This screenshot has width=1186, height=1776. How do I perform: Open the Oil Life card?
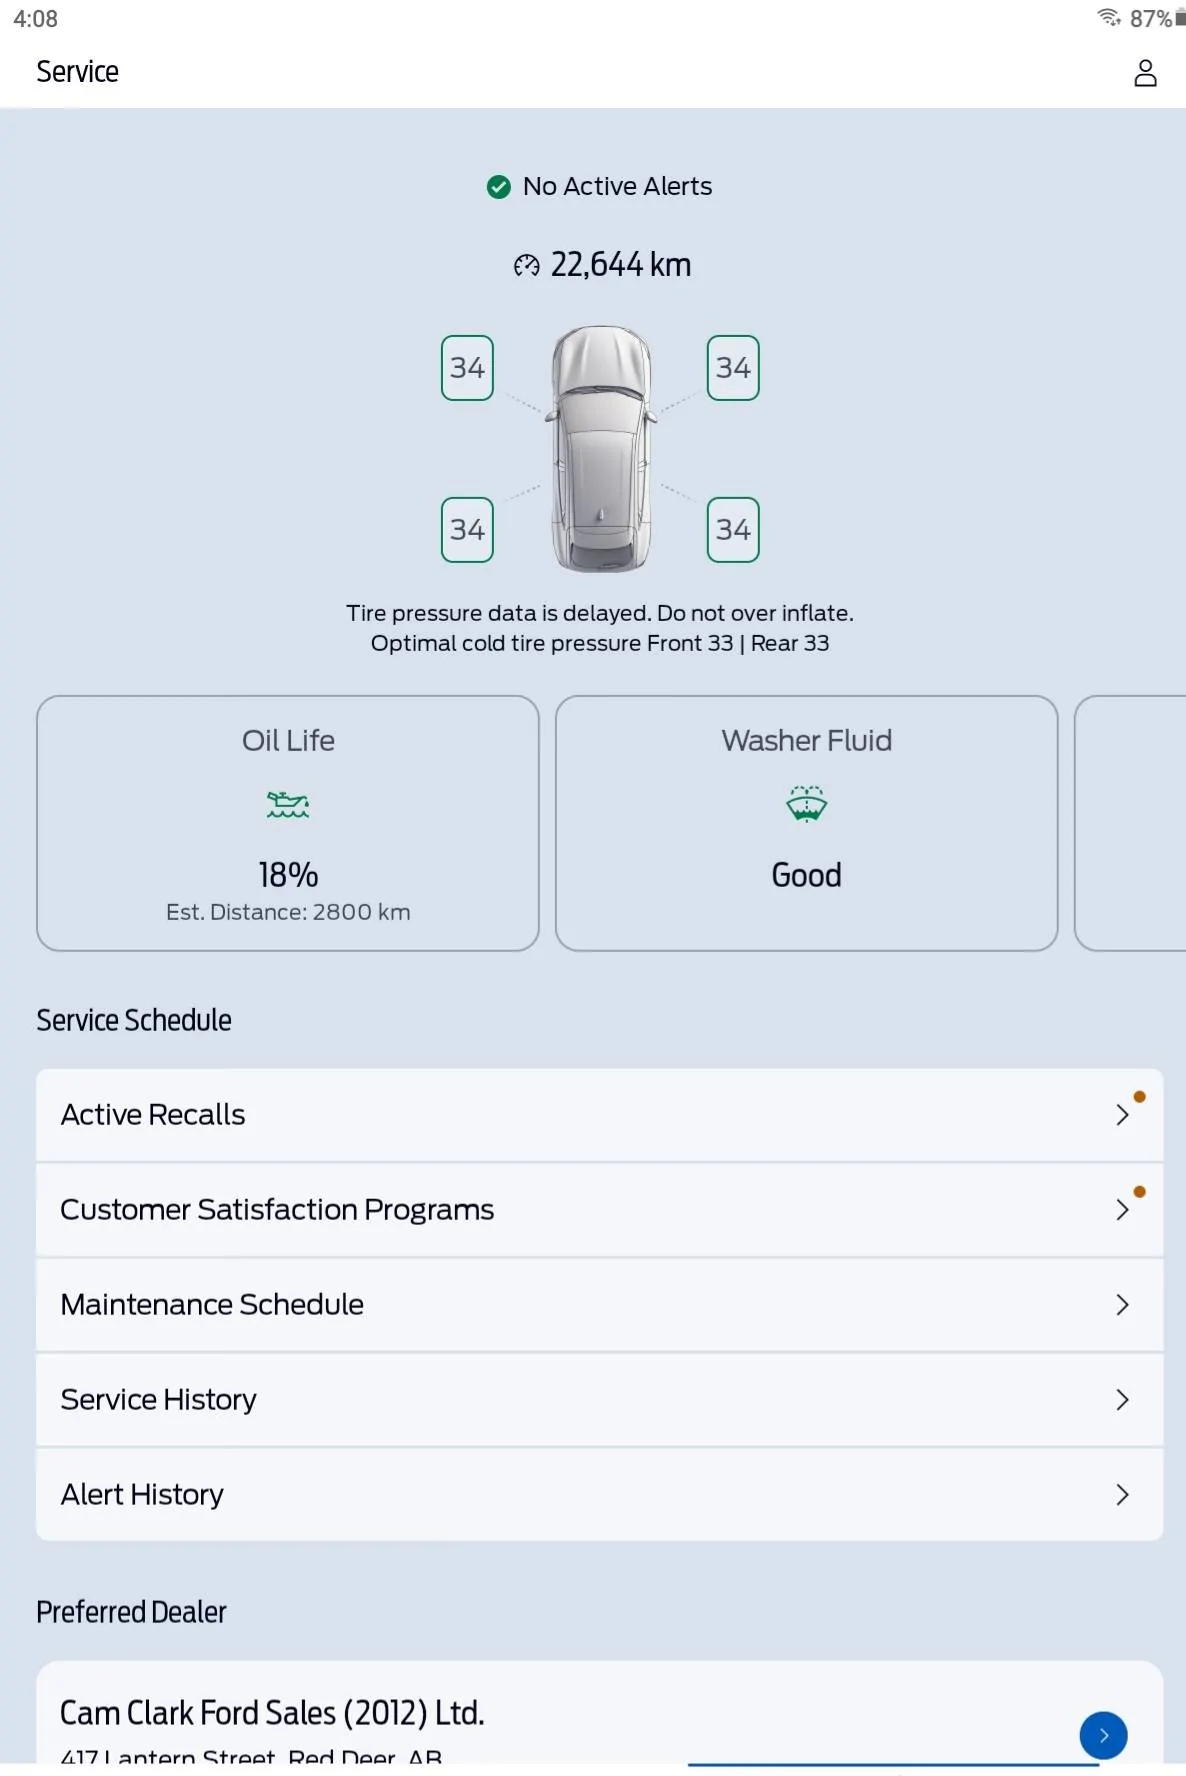pyautogui.click(x=288, y=823)
